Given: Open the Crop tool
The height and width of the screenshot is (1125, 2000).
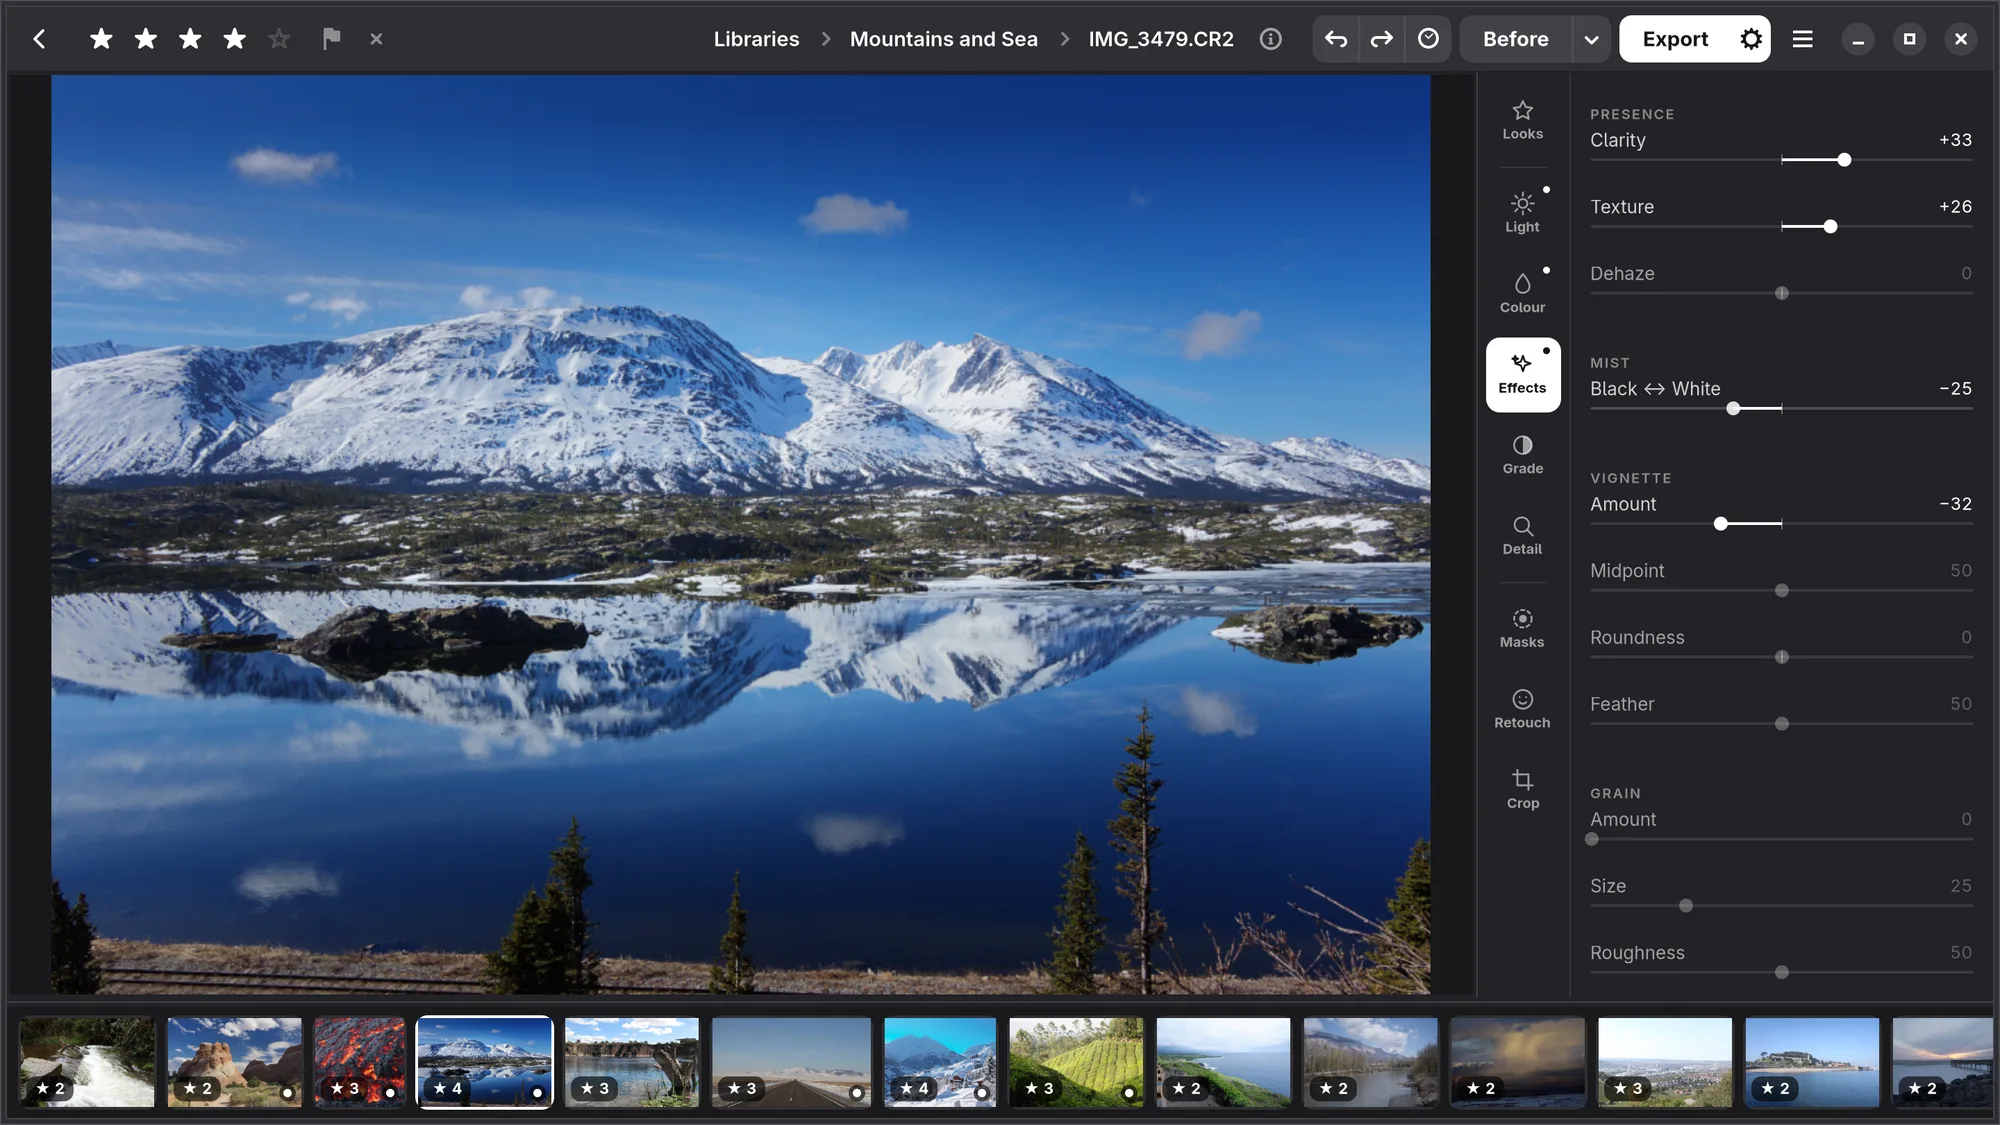Looking at the screenshot, I should tap(1522, 790).
